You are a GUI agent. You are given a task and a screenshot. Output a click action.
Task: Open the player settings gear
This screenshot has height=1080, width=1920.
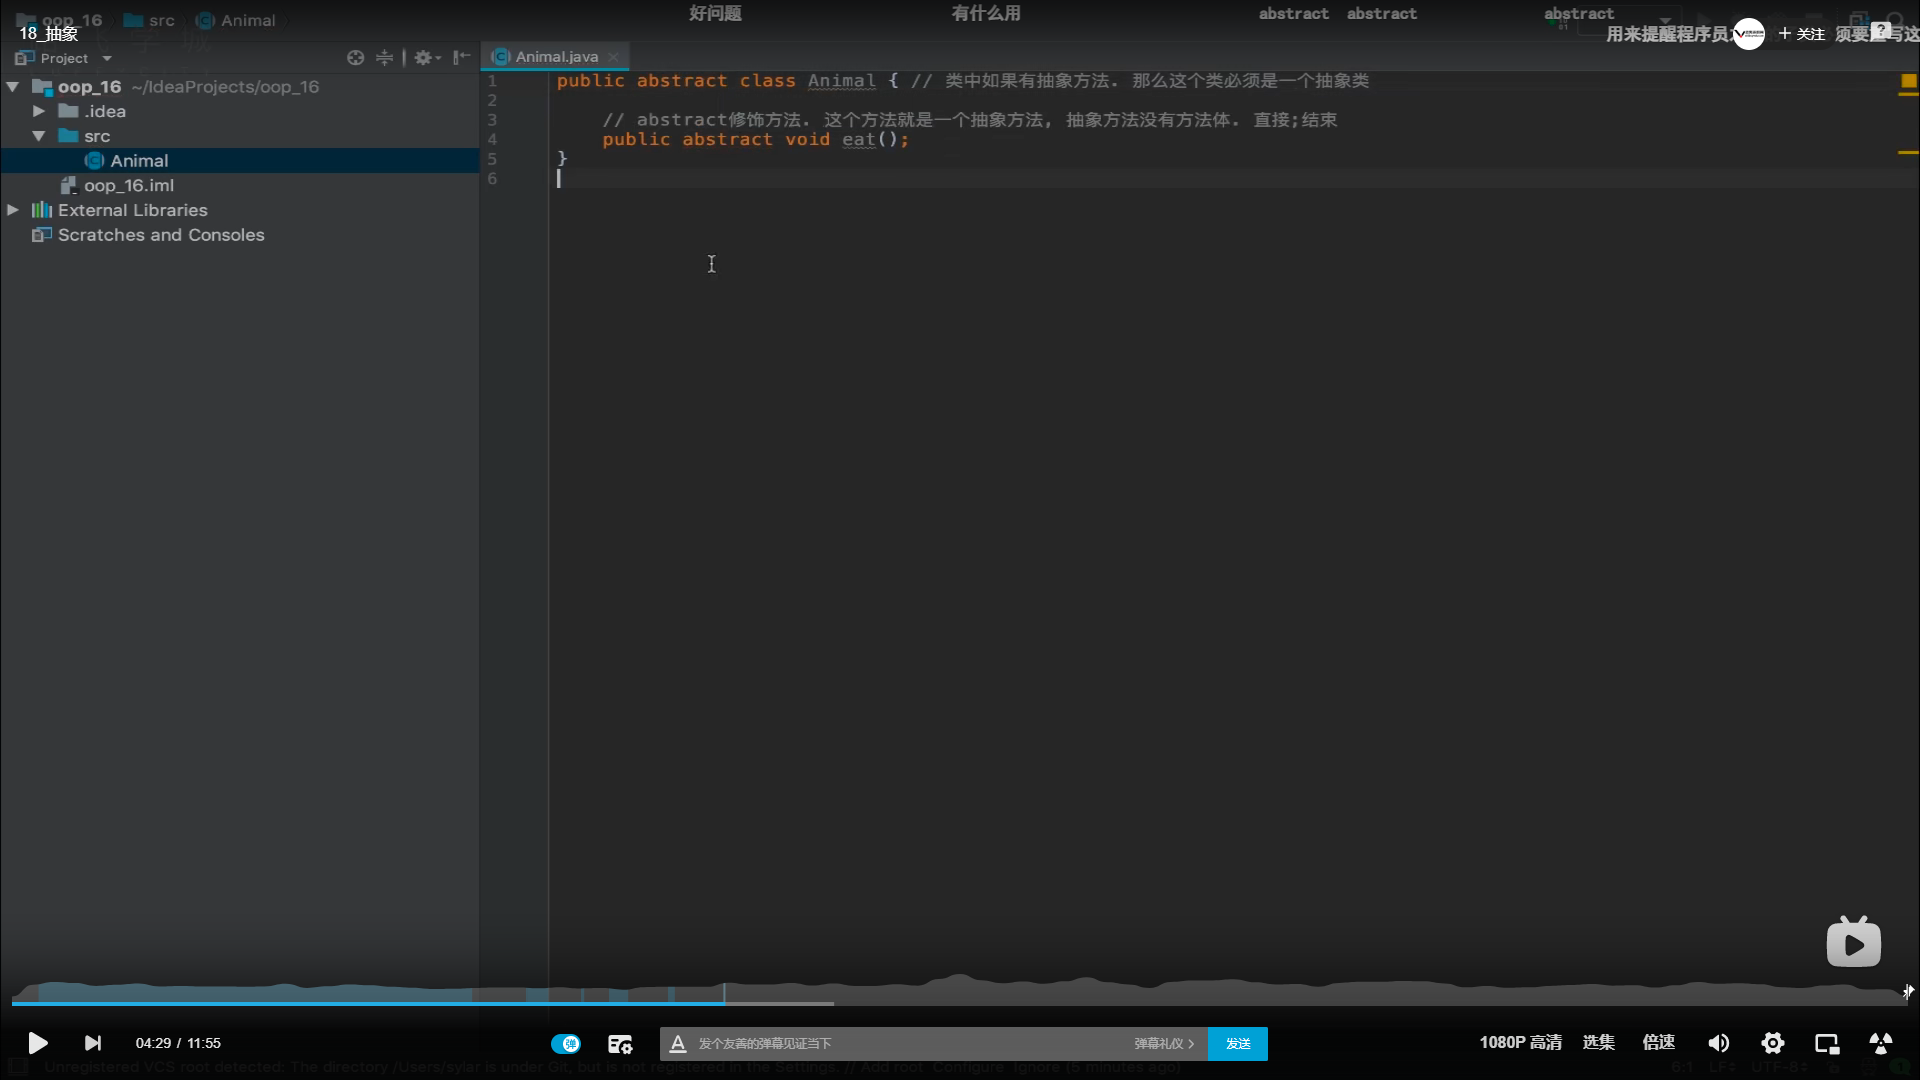[1773, 1043]
